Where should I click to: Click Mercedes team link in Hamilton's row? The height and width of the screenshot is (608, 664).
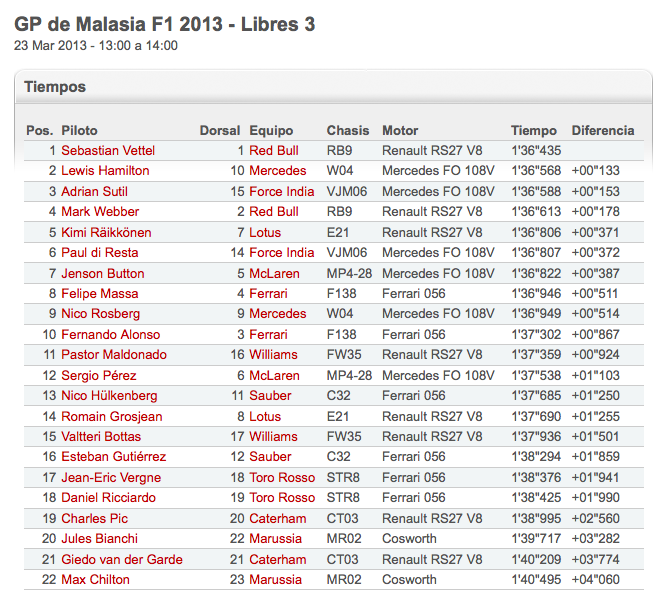tap(278, 171)
